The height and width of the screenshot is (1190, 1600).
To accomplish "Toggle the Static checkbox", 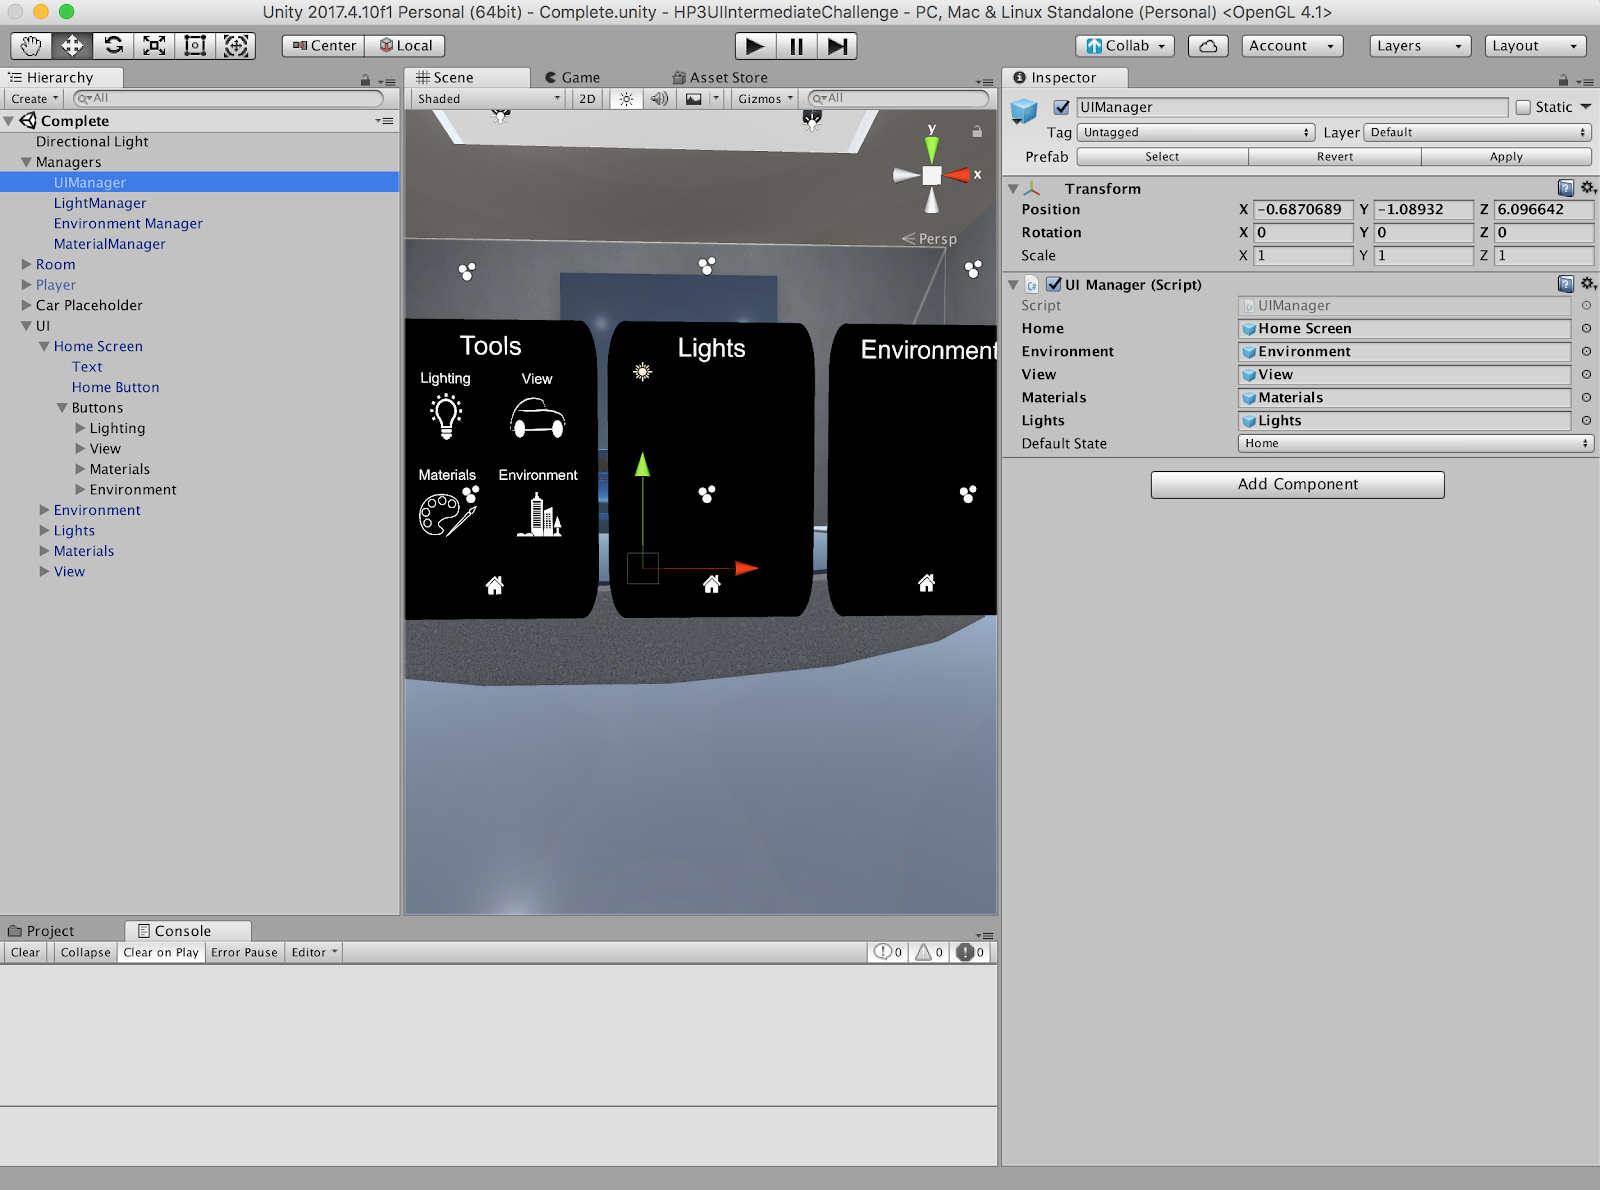I will pos(1523,108).
